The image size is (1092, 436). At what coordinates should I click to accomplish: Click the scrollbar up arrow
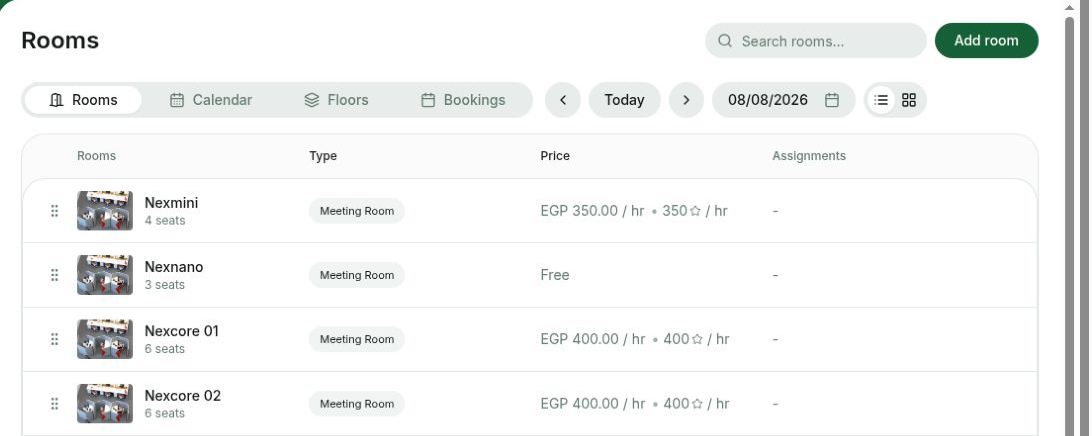1070,7
